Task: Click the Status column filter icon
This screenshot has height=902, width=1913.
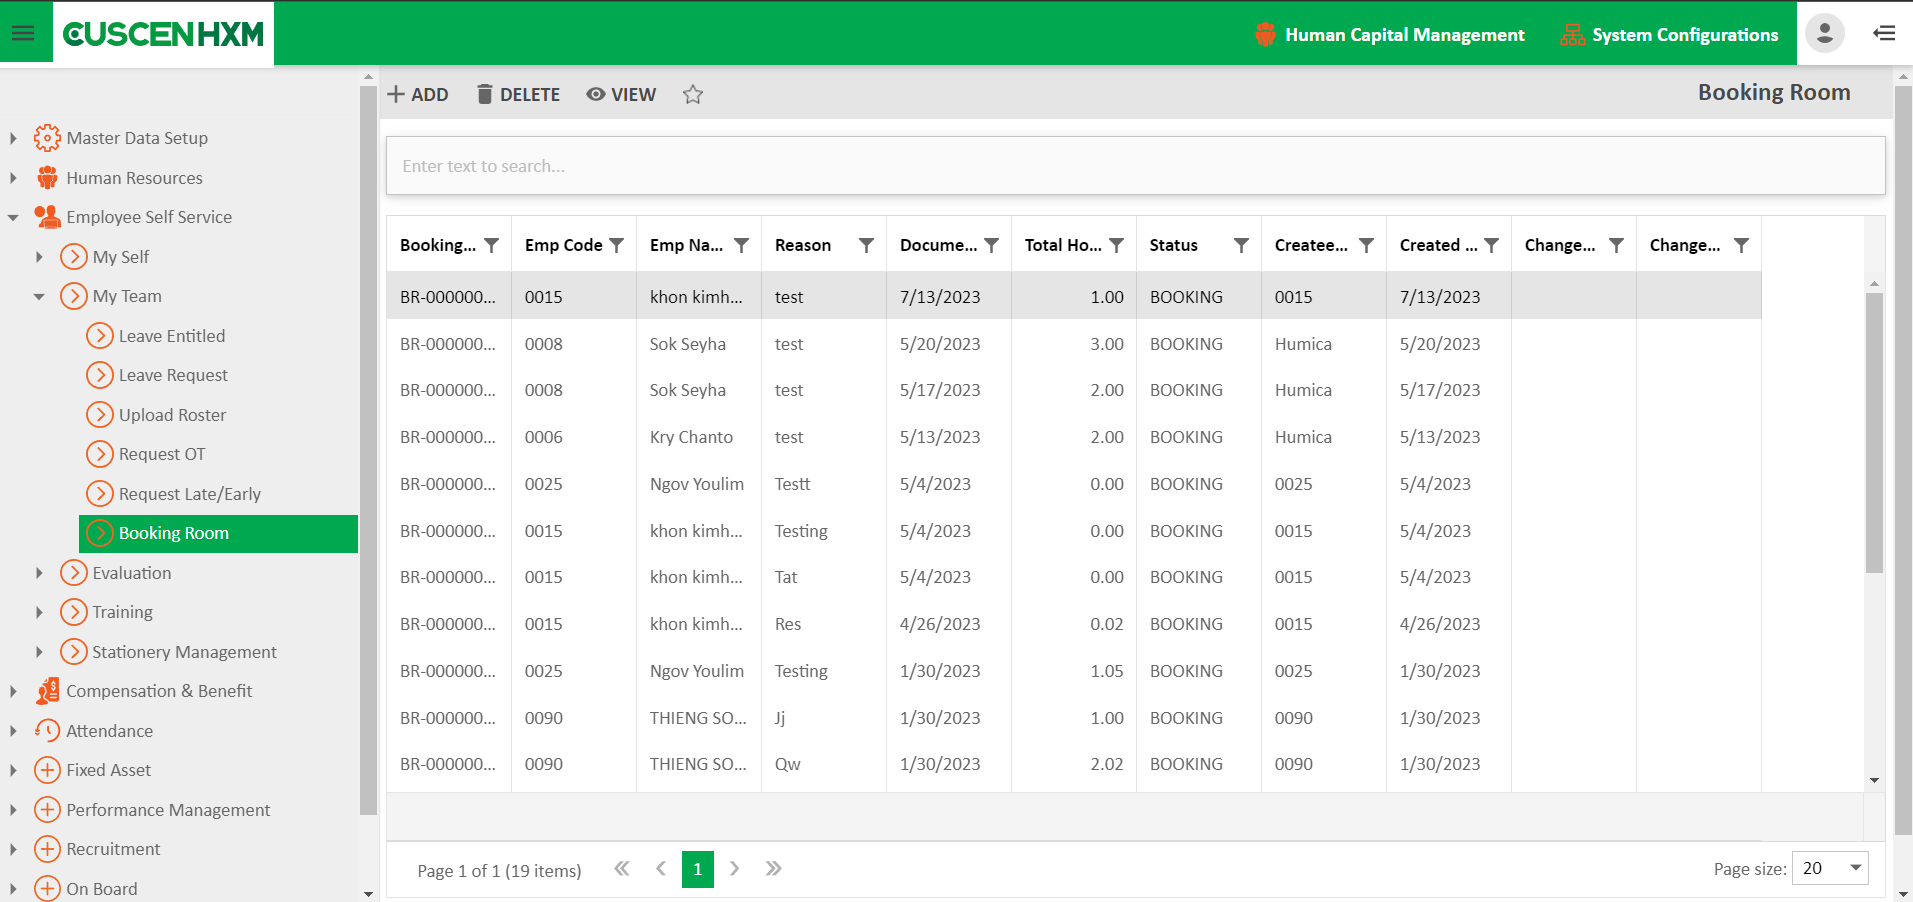Action: point(1241,246)
